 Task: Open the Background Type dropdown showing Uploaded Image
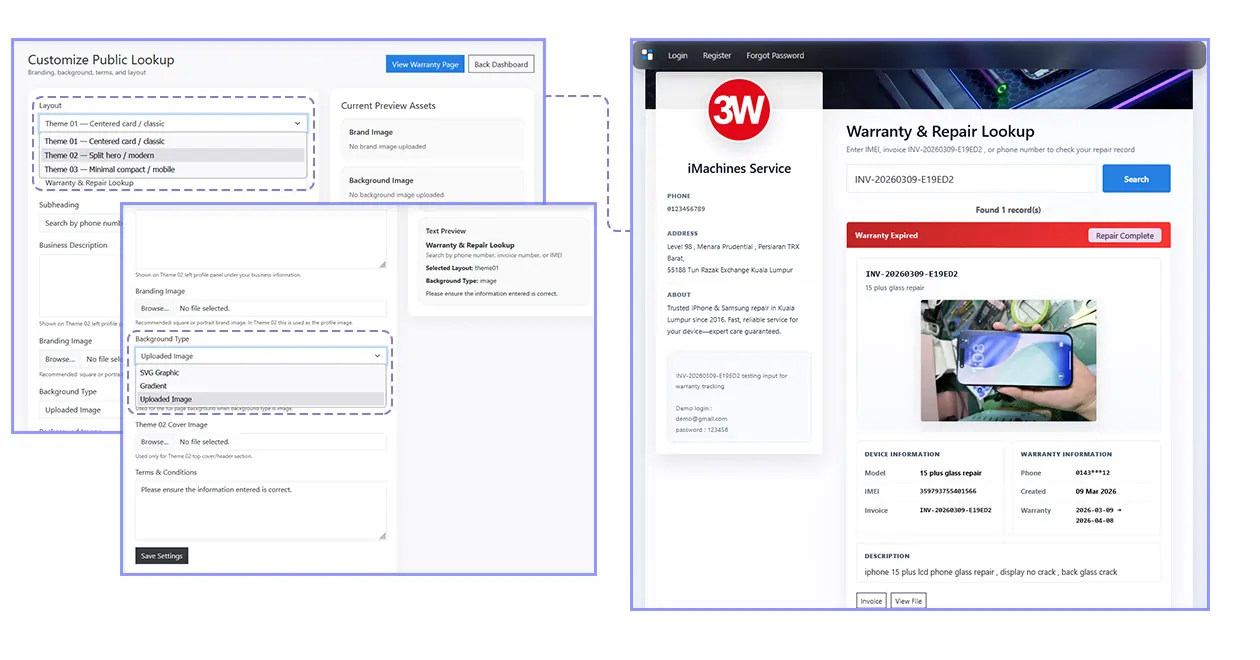260,356
